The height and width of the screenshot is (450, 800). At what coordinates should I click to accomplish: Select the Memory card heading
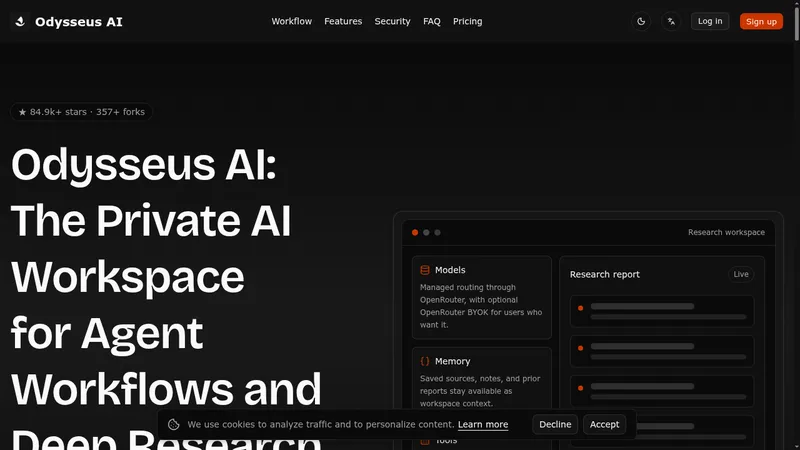453,361
